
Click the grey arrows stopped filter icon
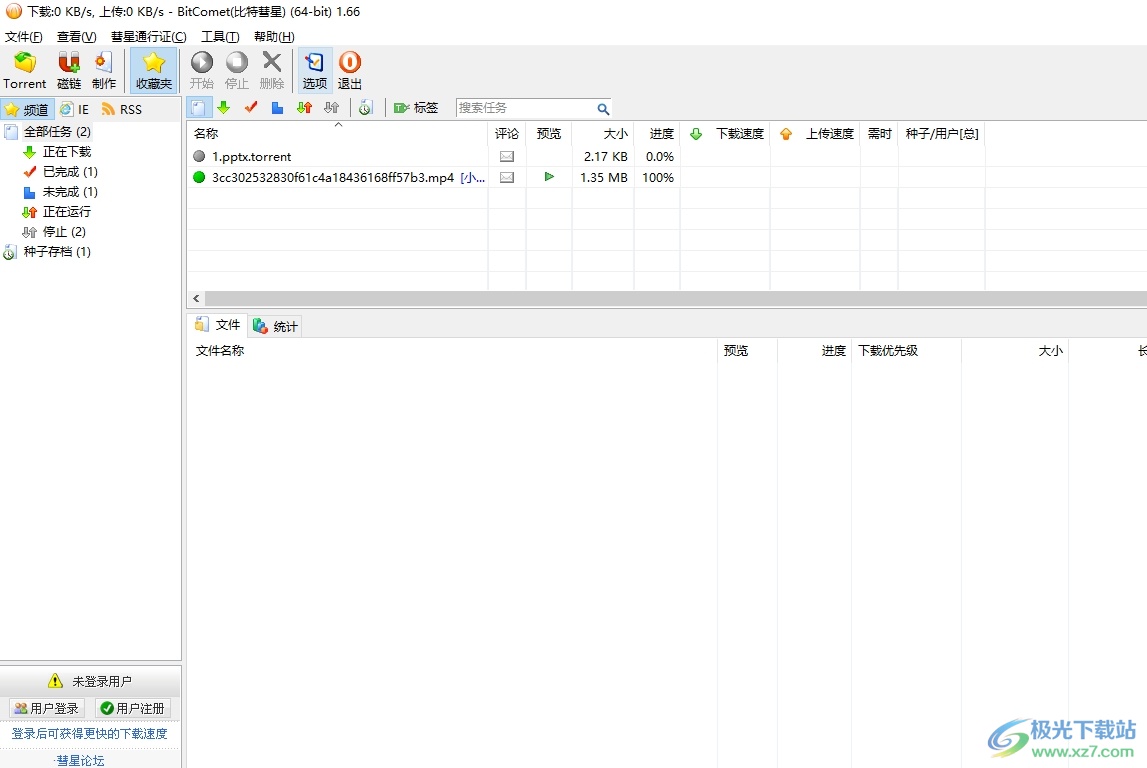click(x=331, y=108)
